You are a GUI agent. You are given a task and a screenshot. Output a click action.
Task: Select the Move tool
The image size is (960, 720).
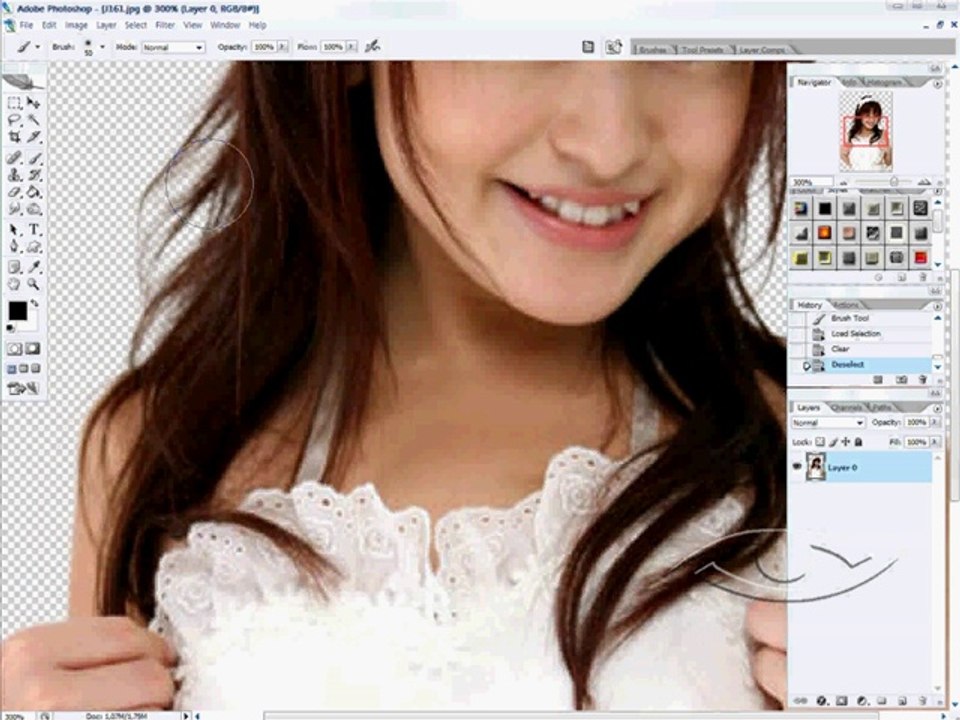(34, 103)
